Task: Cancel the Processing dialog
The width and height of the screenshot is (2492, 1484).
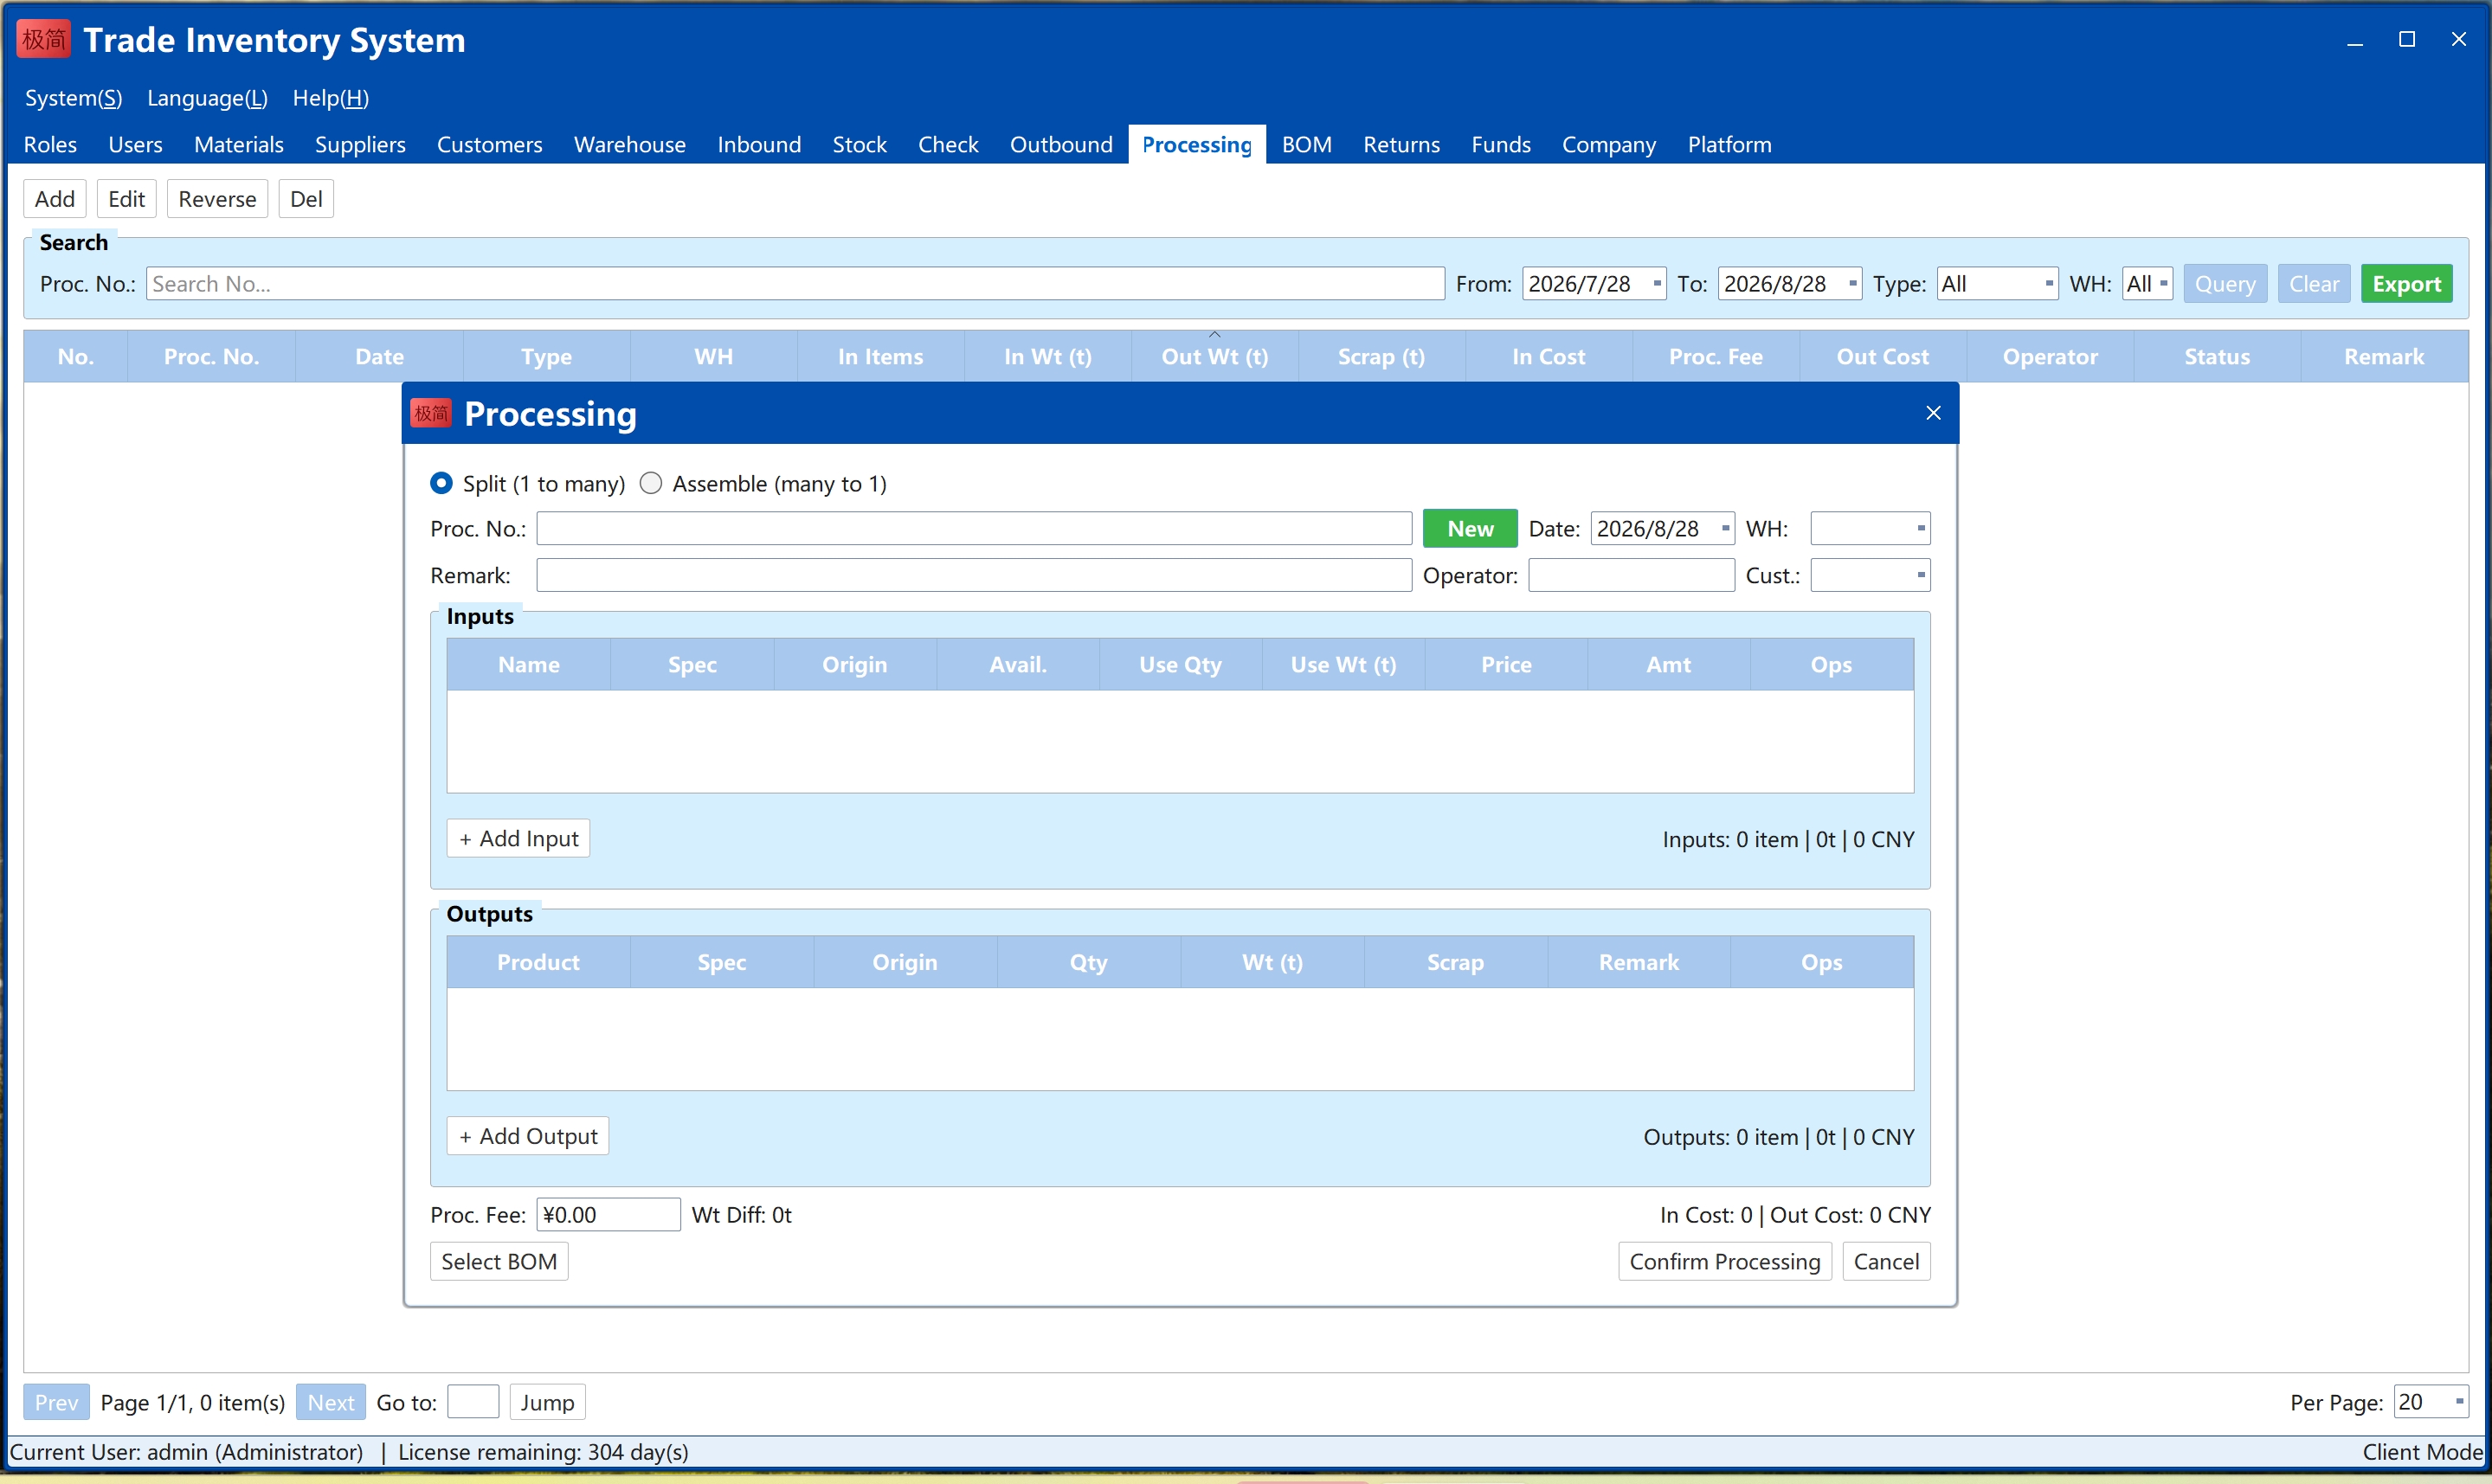Action: (x=1886, y=1261)
